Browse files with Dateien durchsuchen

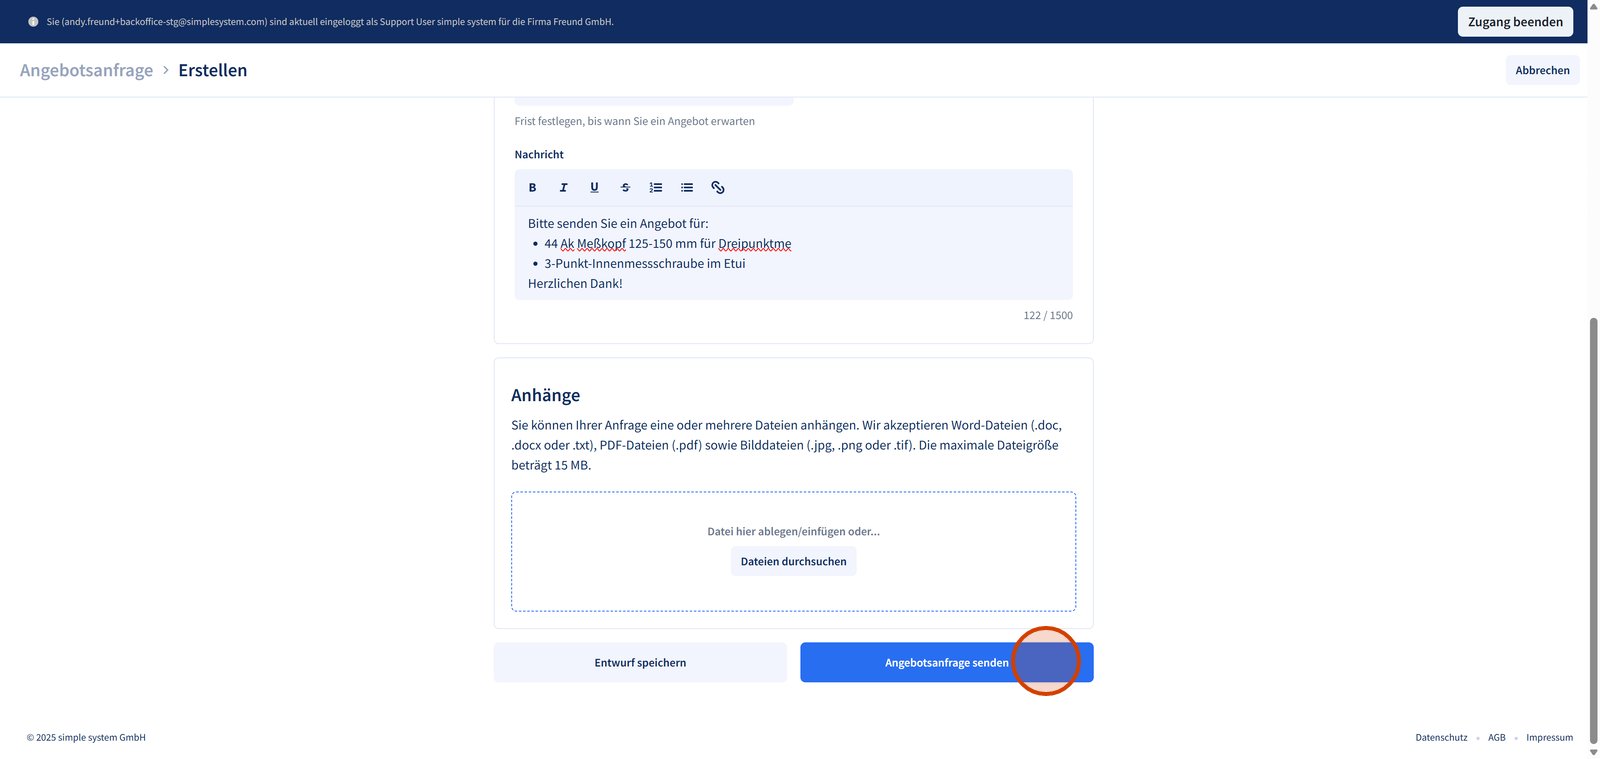(x=793, y=562)
